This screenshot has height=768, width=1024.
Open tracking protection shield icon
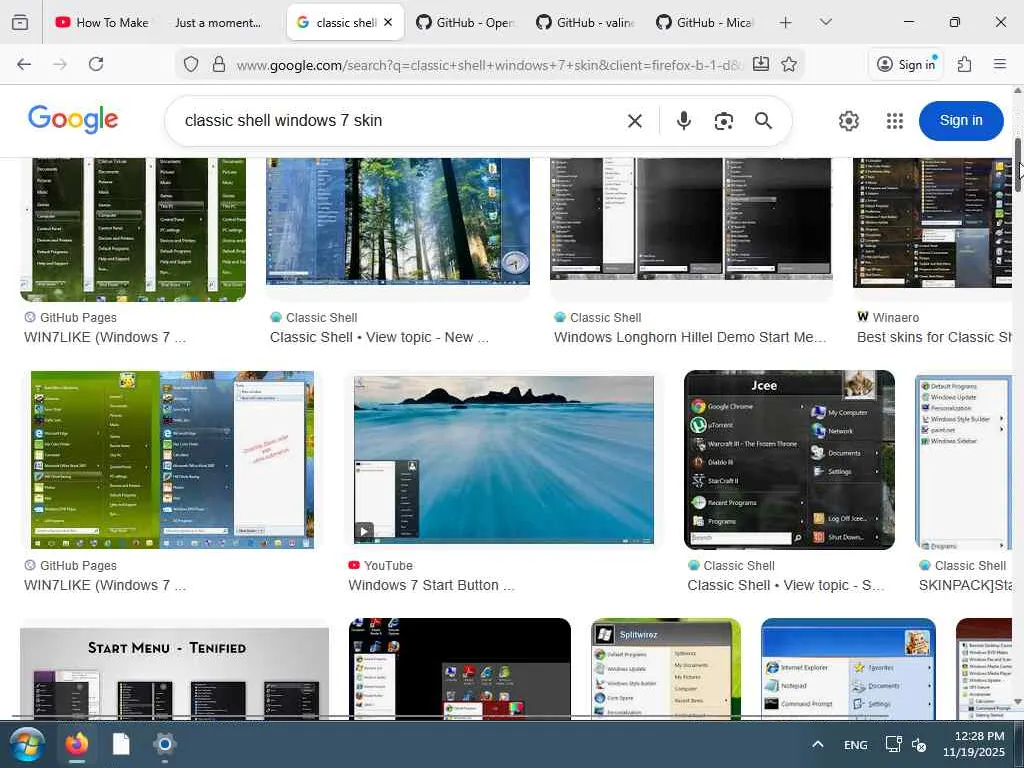191,64
